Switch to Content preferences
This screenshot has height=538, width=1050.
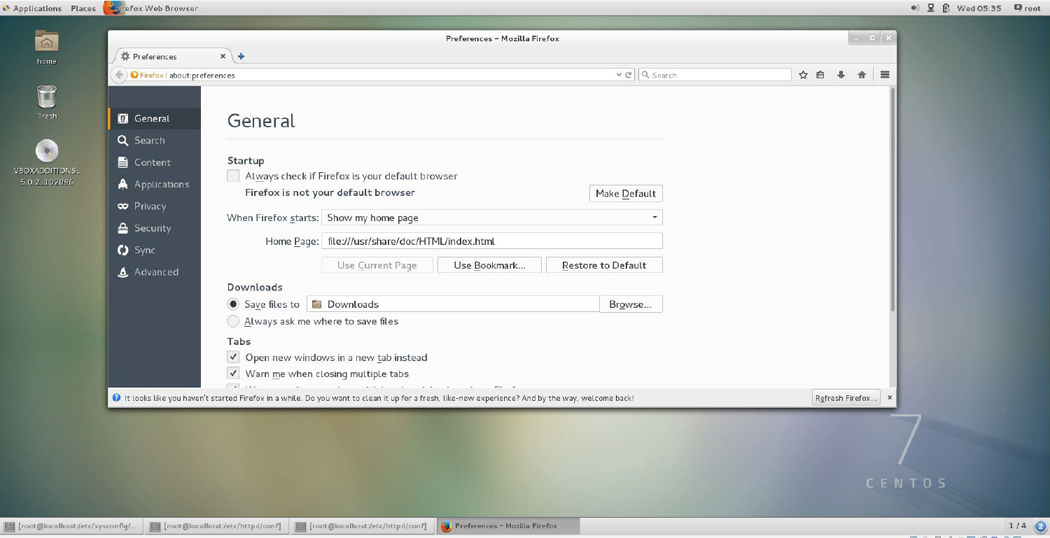[154, 163]
